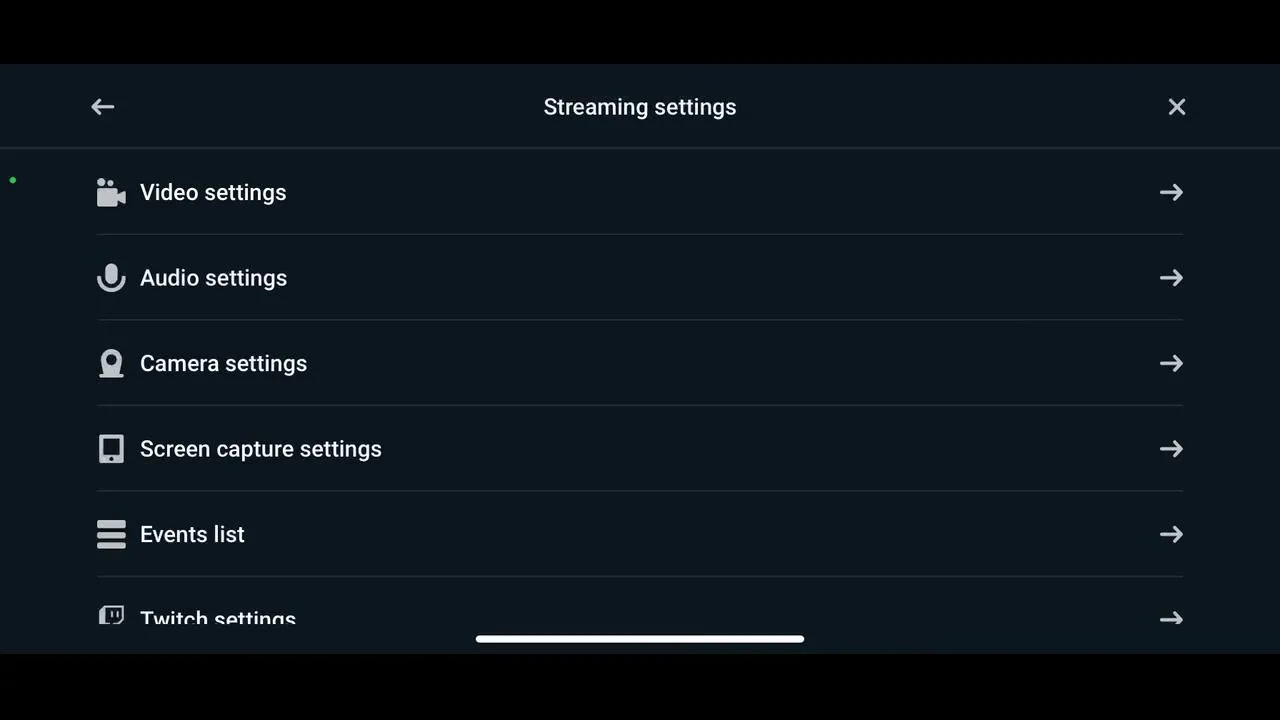Click the back arrow icon
Image resolution: width=1280 pixels, height=720 pixels.
(x=102, y=107)
